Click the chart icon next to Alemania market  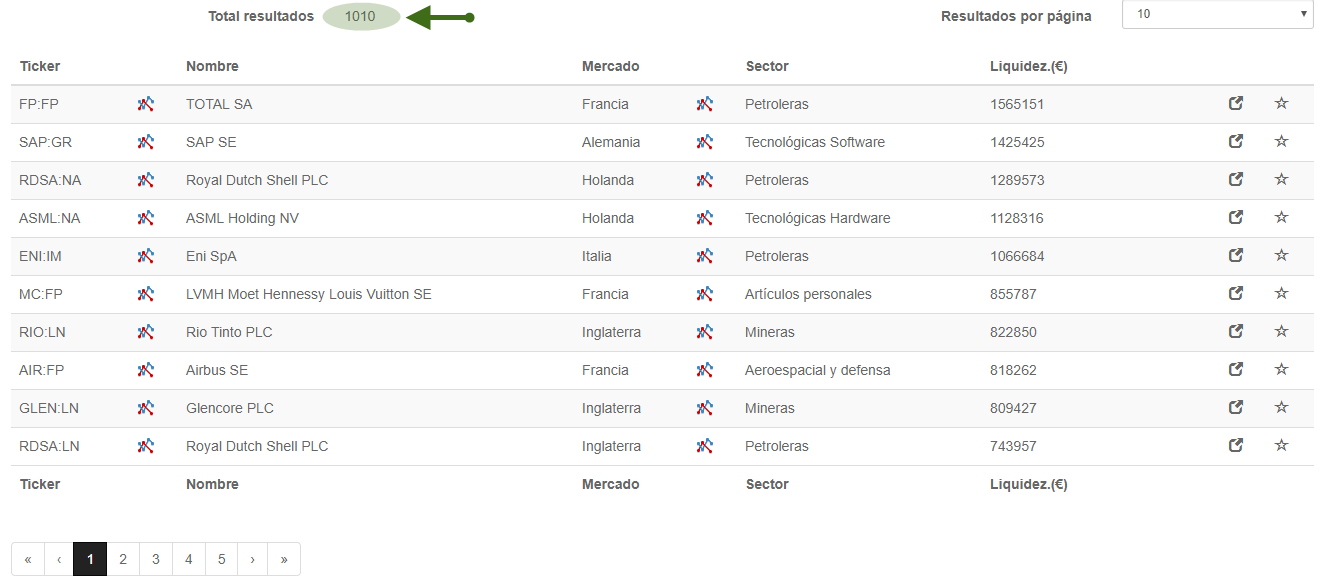705,142
